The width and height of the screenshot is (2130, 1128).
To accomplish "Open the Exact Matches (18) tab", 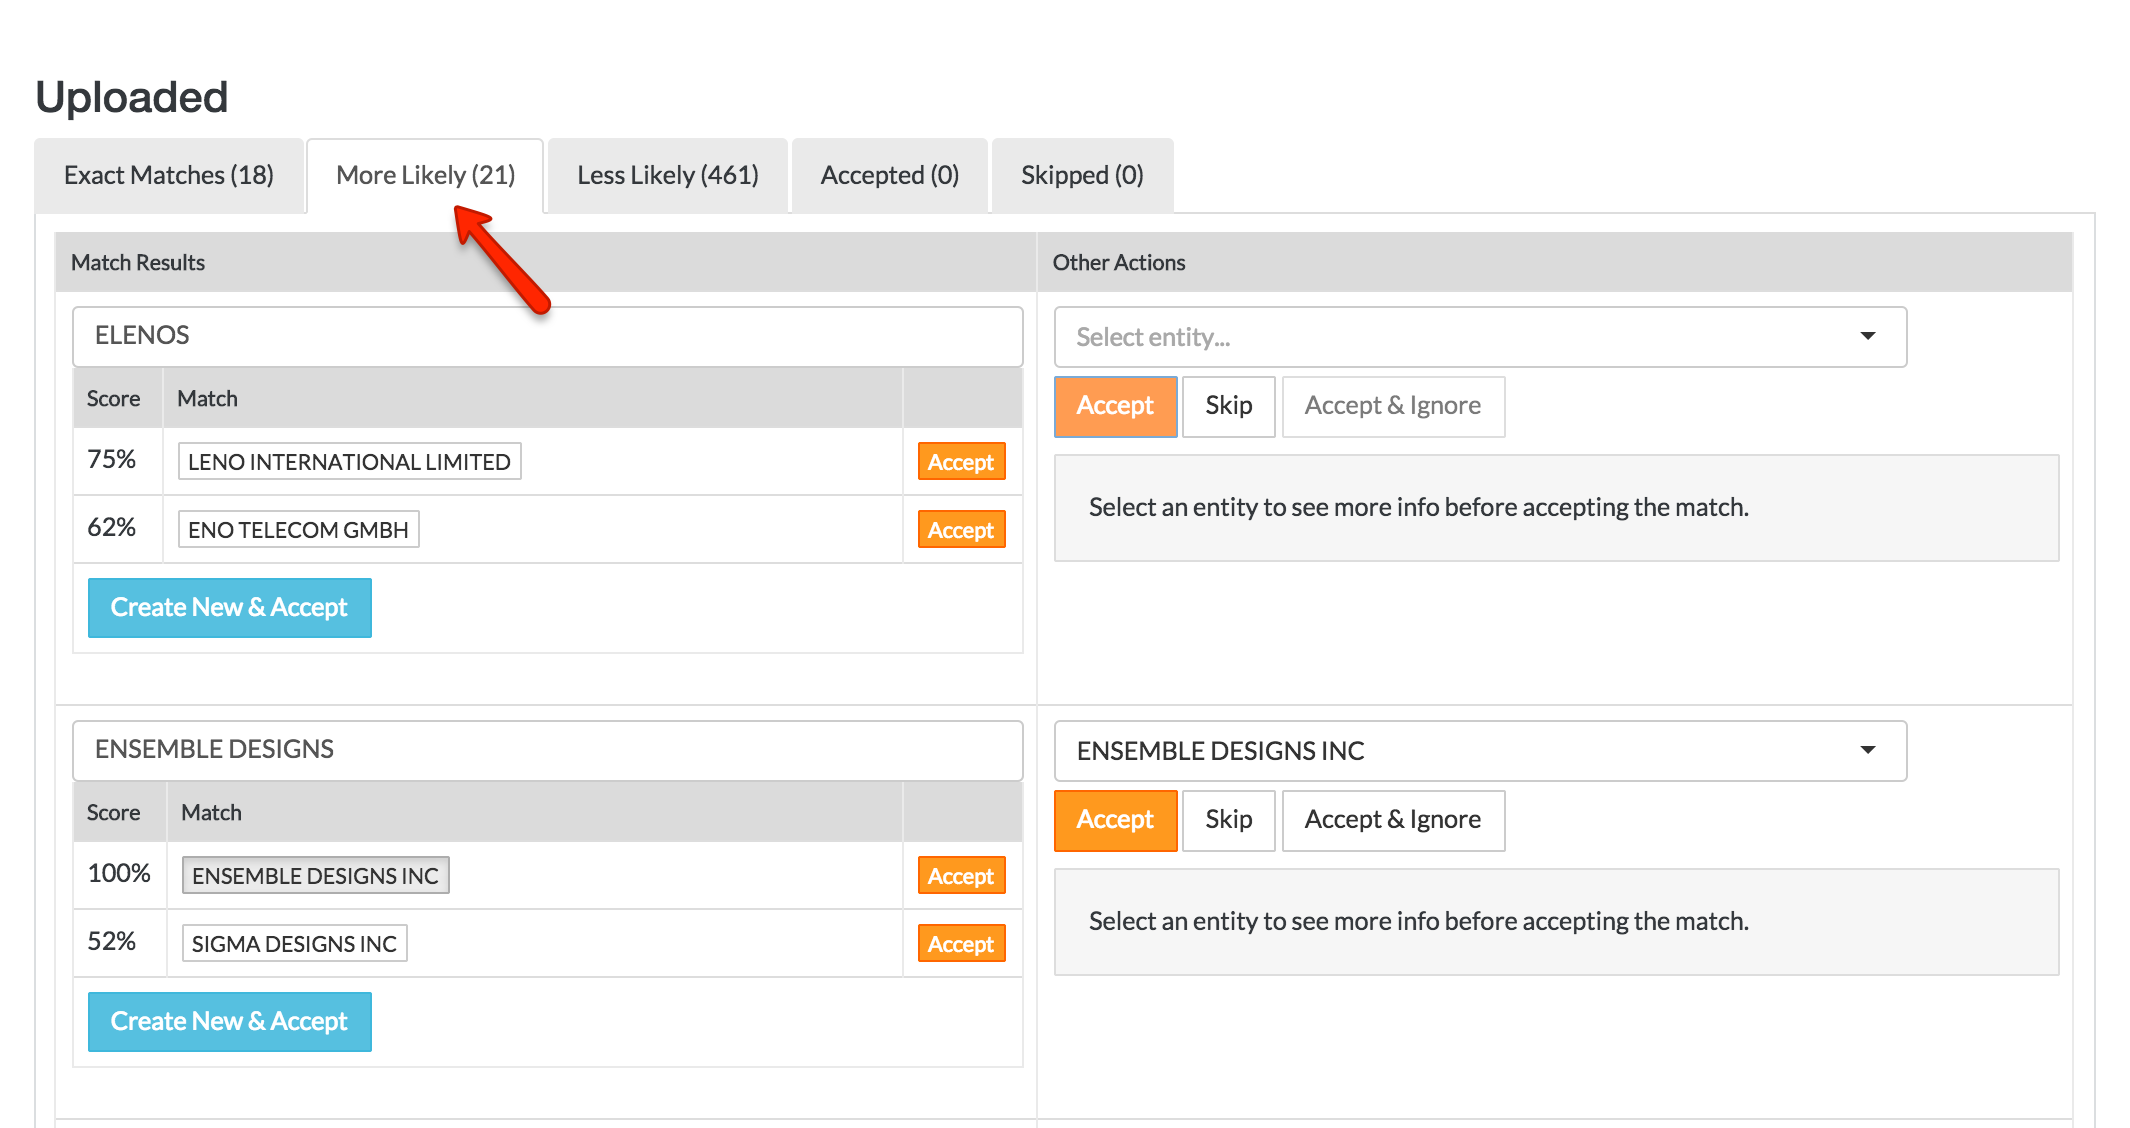I will 169,176.
